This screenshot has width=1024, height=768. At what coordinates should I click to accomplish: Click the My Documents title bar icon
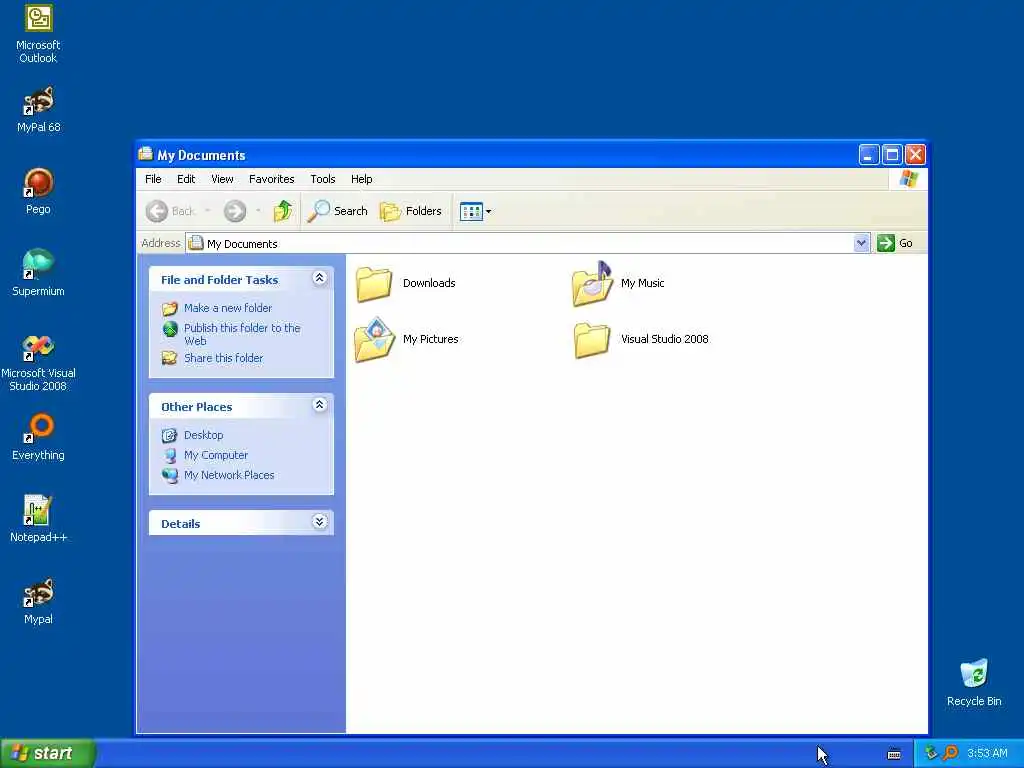(x=146, y=154)
